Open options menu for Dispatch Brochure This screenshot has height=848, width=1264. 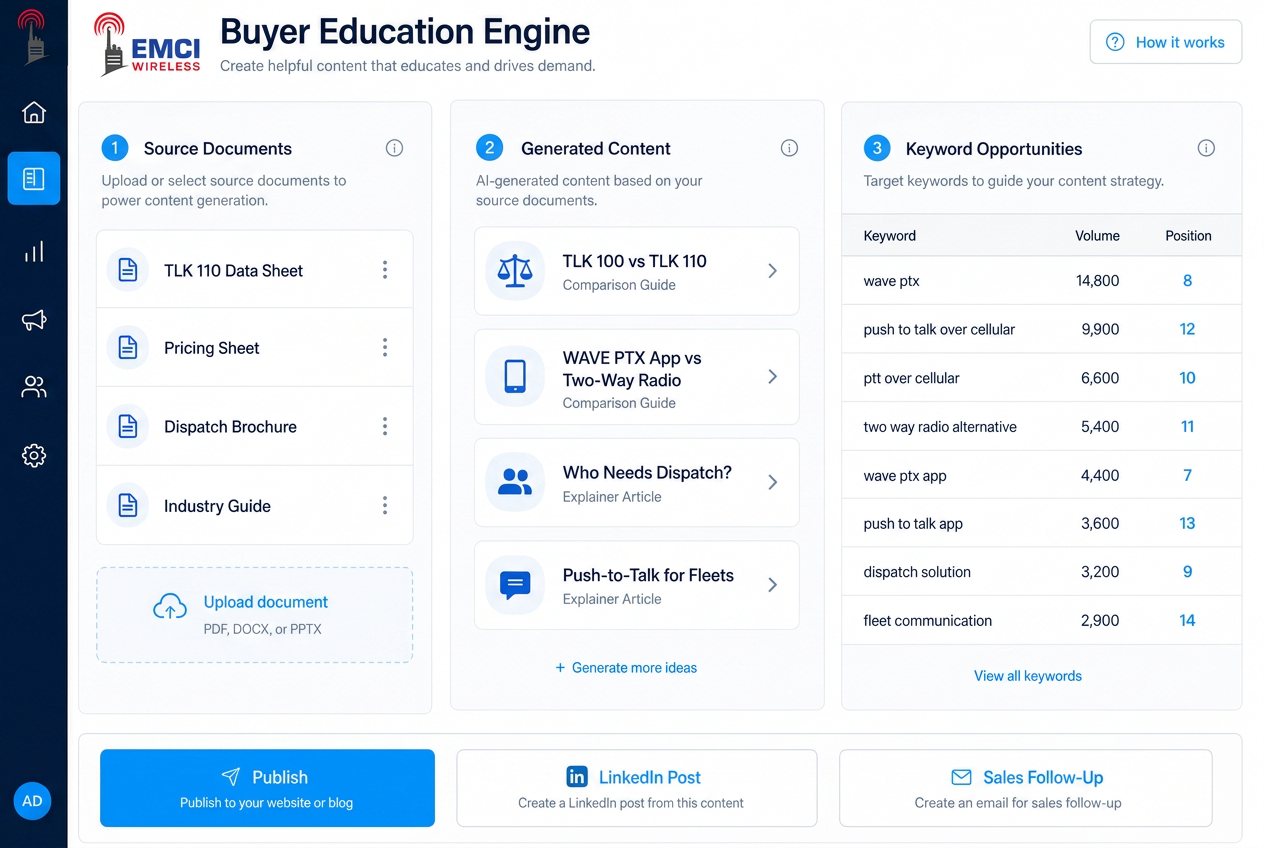[385, 426]
